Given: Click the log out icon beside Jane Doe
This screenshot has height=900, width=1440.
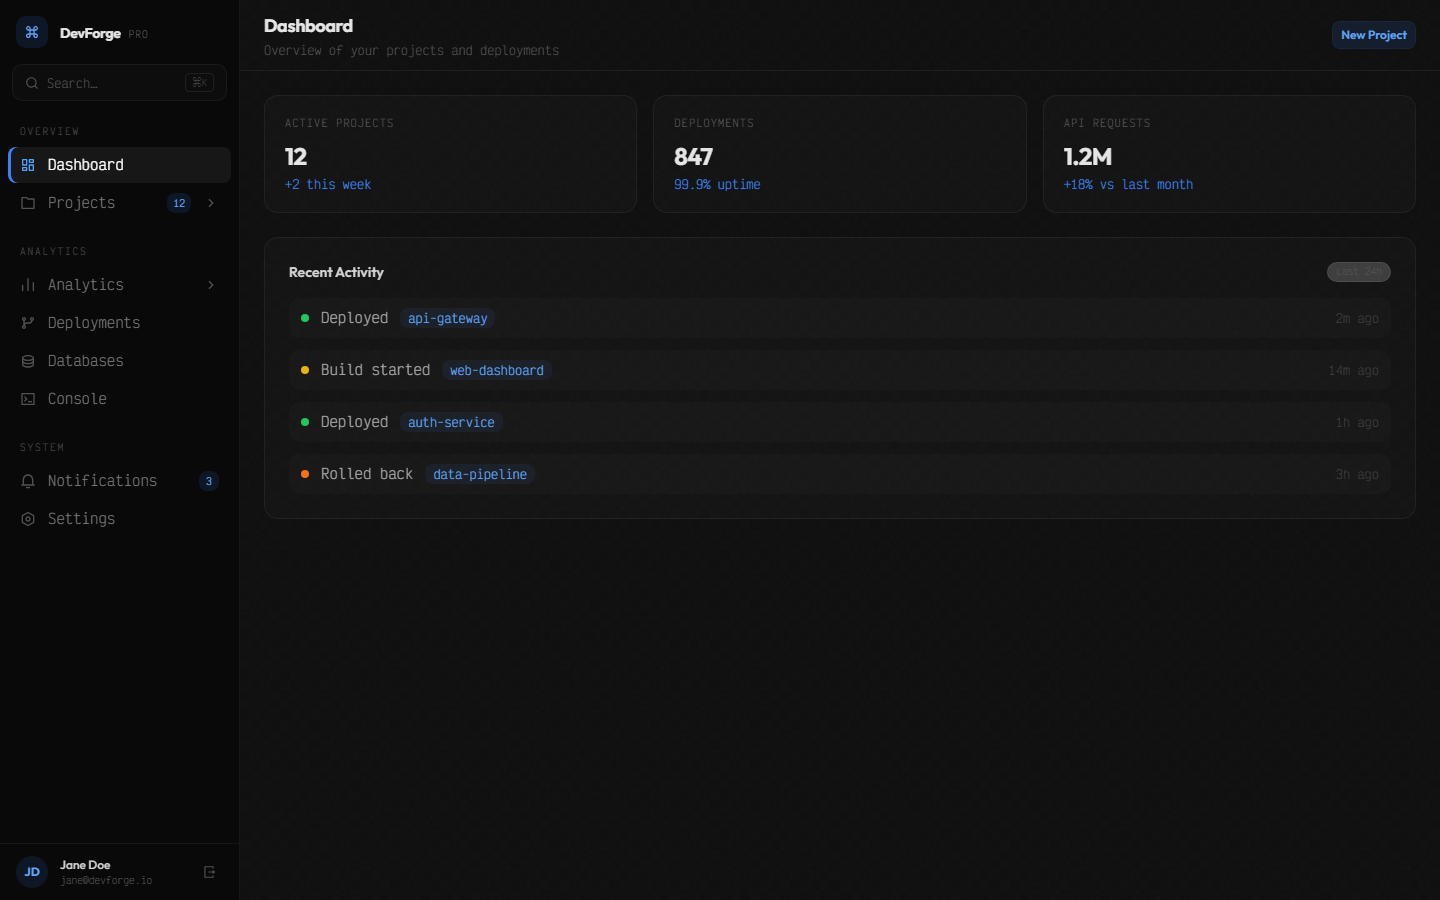Looking at the screenshot, I should click(x=209, y=872).
